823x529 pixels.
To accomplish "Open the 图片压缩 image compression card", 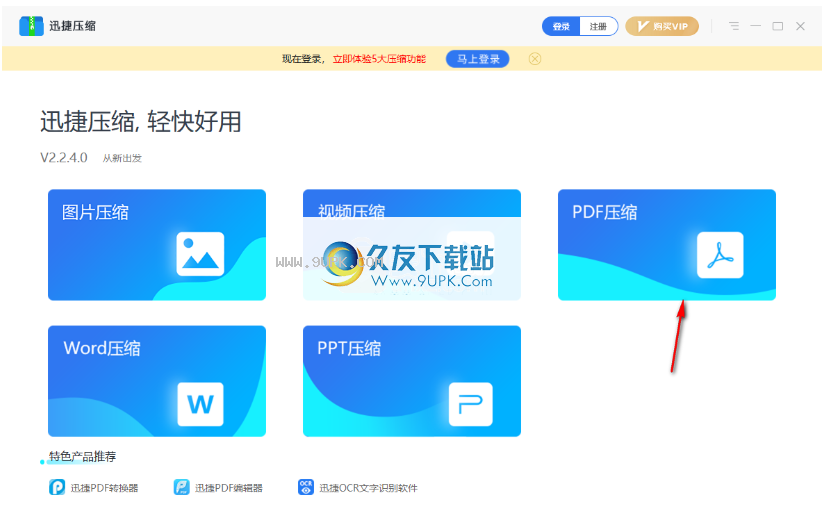I will pos(157,245).
